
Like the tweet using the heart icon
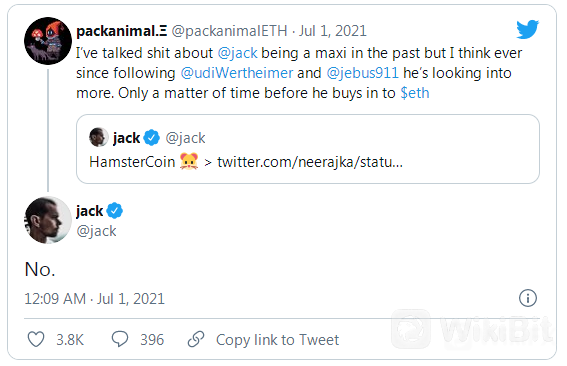[x=36, y=340]
